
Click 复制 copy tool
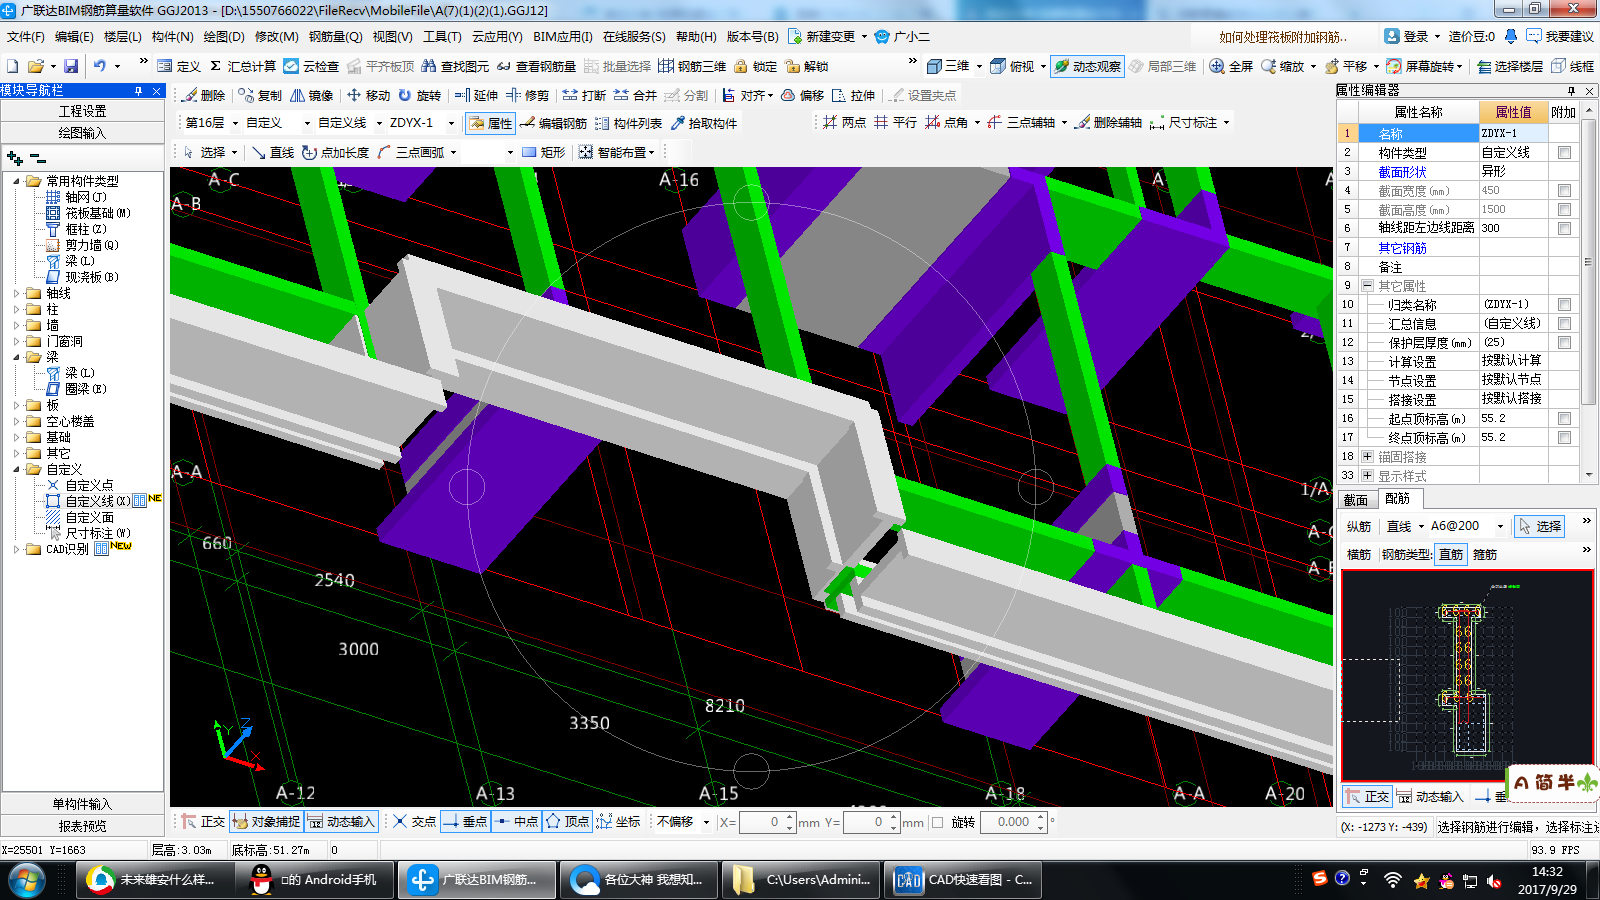pos(260,95)
